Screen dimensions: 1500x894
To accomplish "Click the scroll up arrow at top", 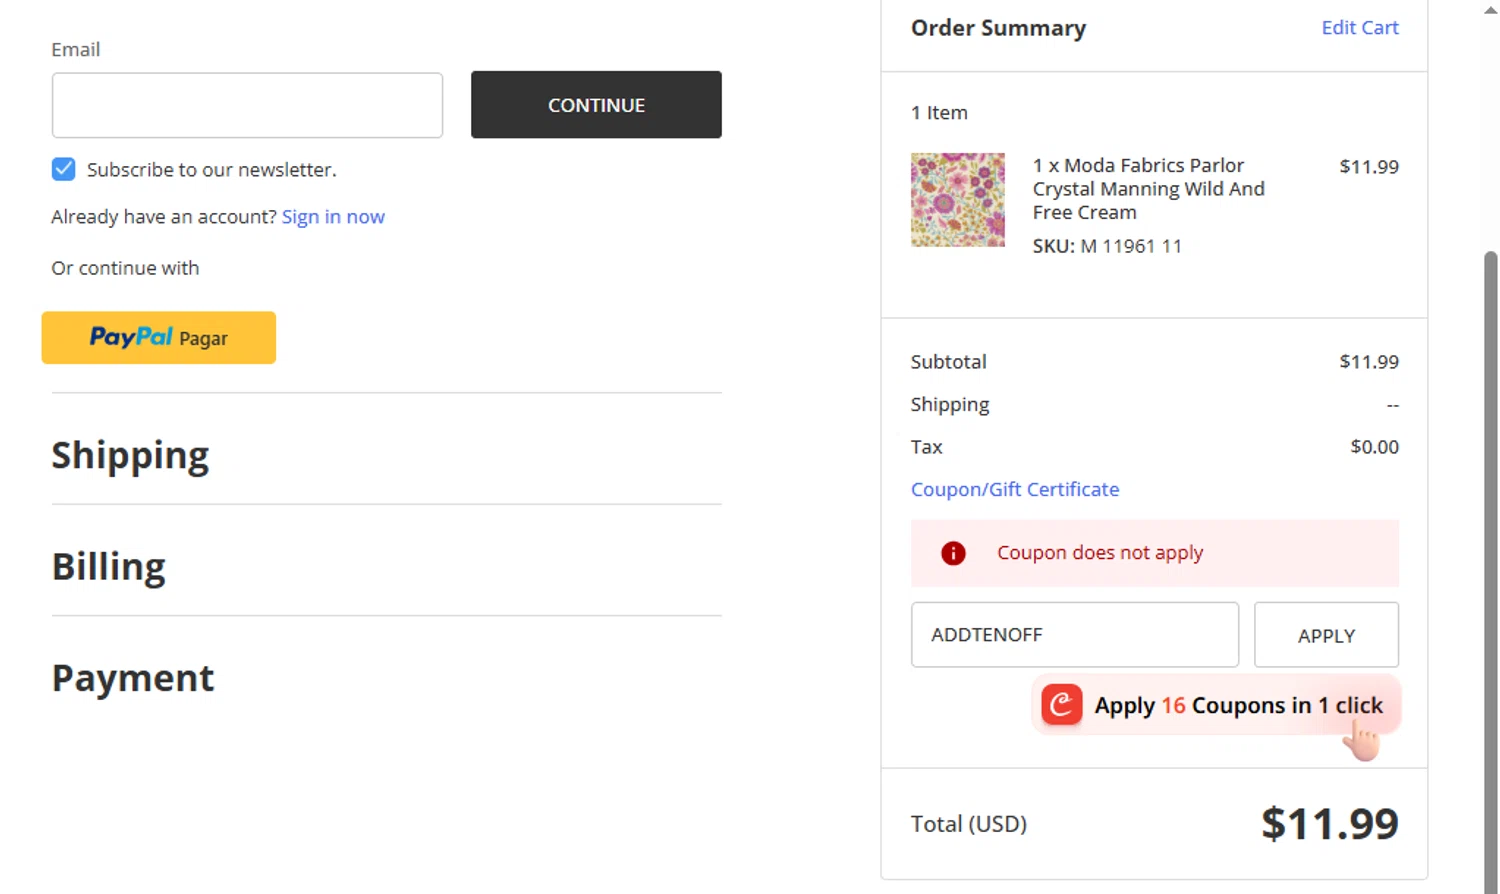I will (x=1490, y=9).
